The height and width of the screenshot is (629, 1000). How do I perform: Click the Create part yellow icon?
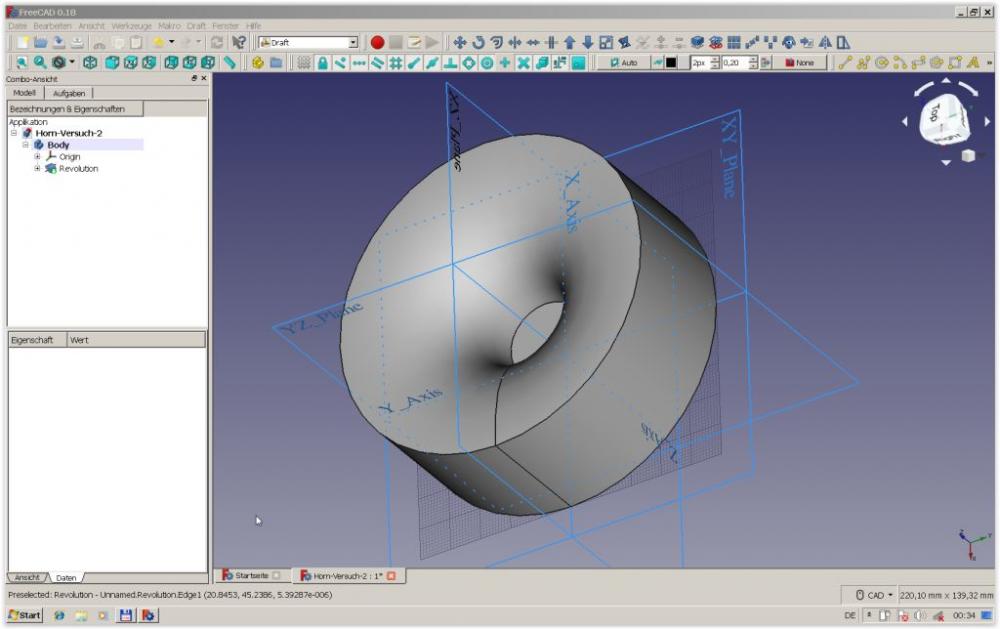pyautogui.click(x=258, y=63)
